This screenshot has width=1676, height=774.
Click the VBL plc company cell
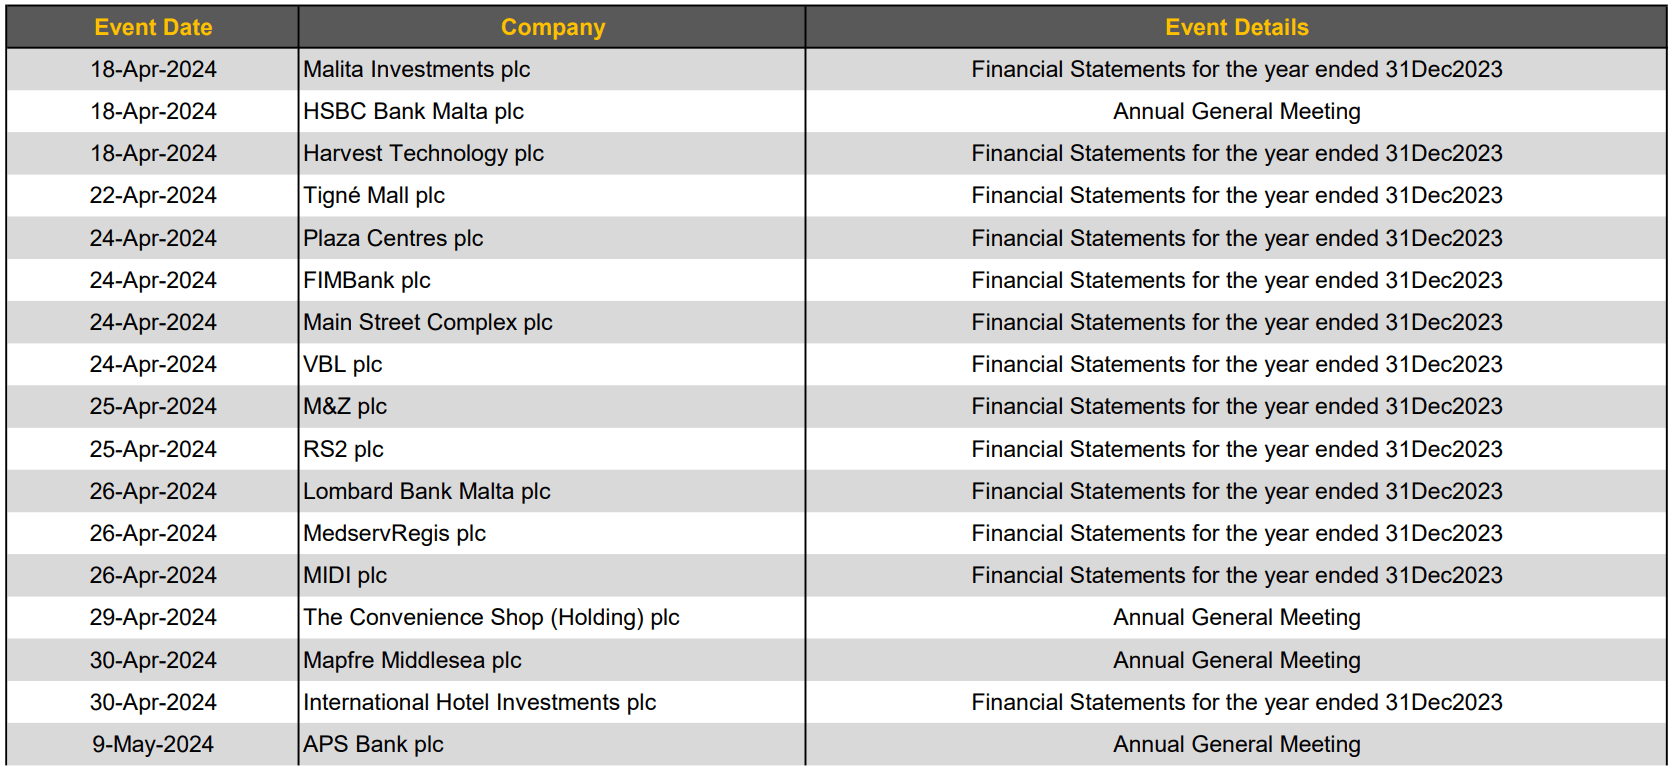coord(552,365)
